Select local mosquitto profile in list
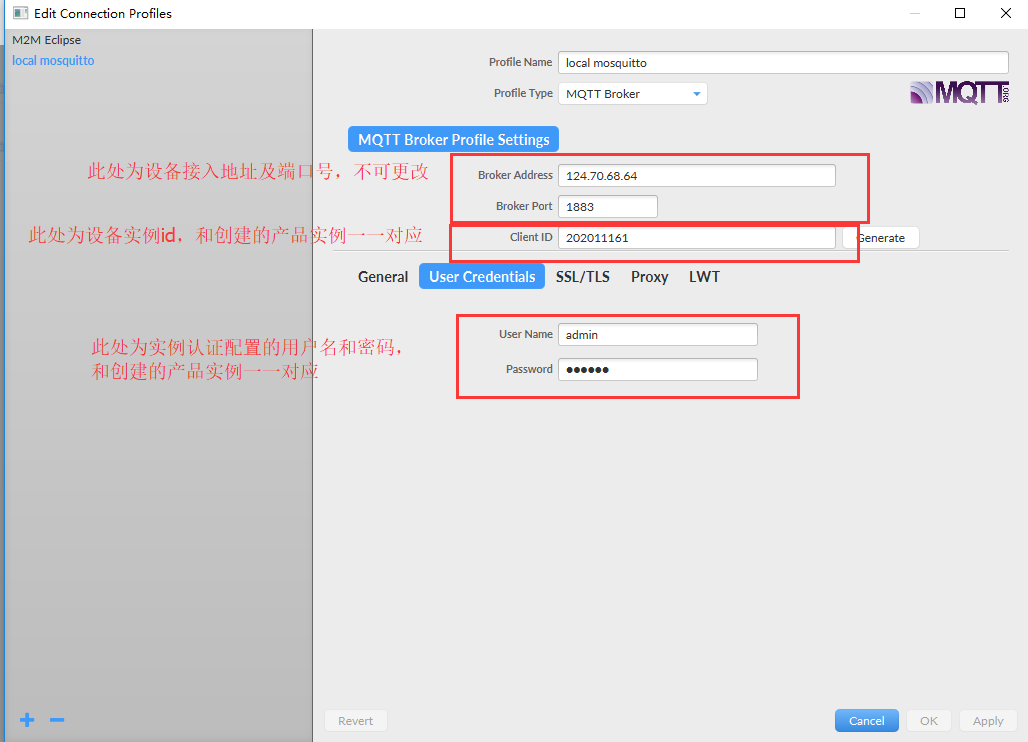The height and width of the screenshot is (742, 1028). click(53, 61)
